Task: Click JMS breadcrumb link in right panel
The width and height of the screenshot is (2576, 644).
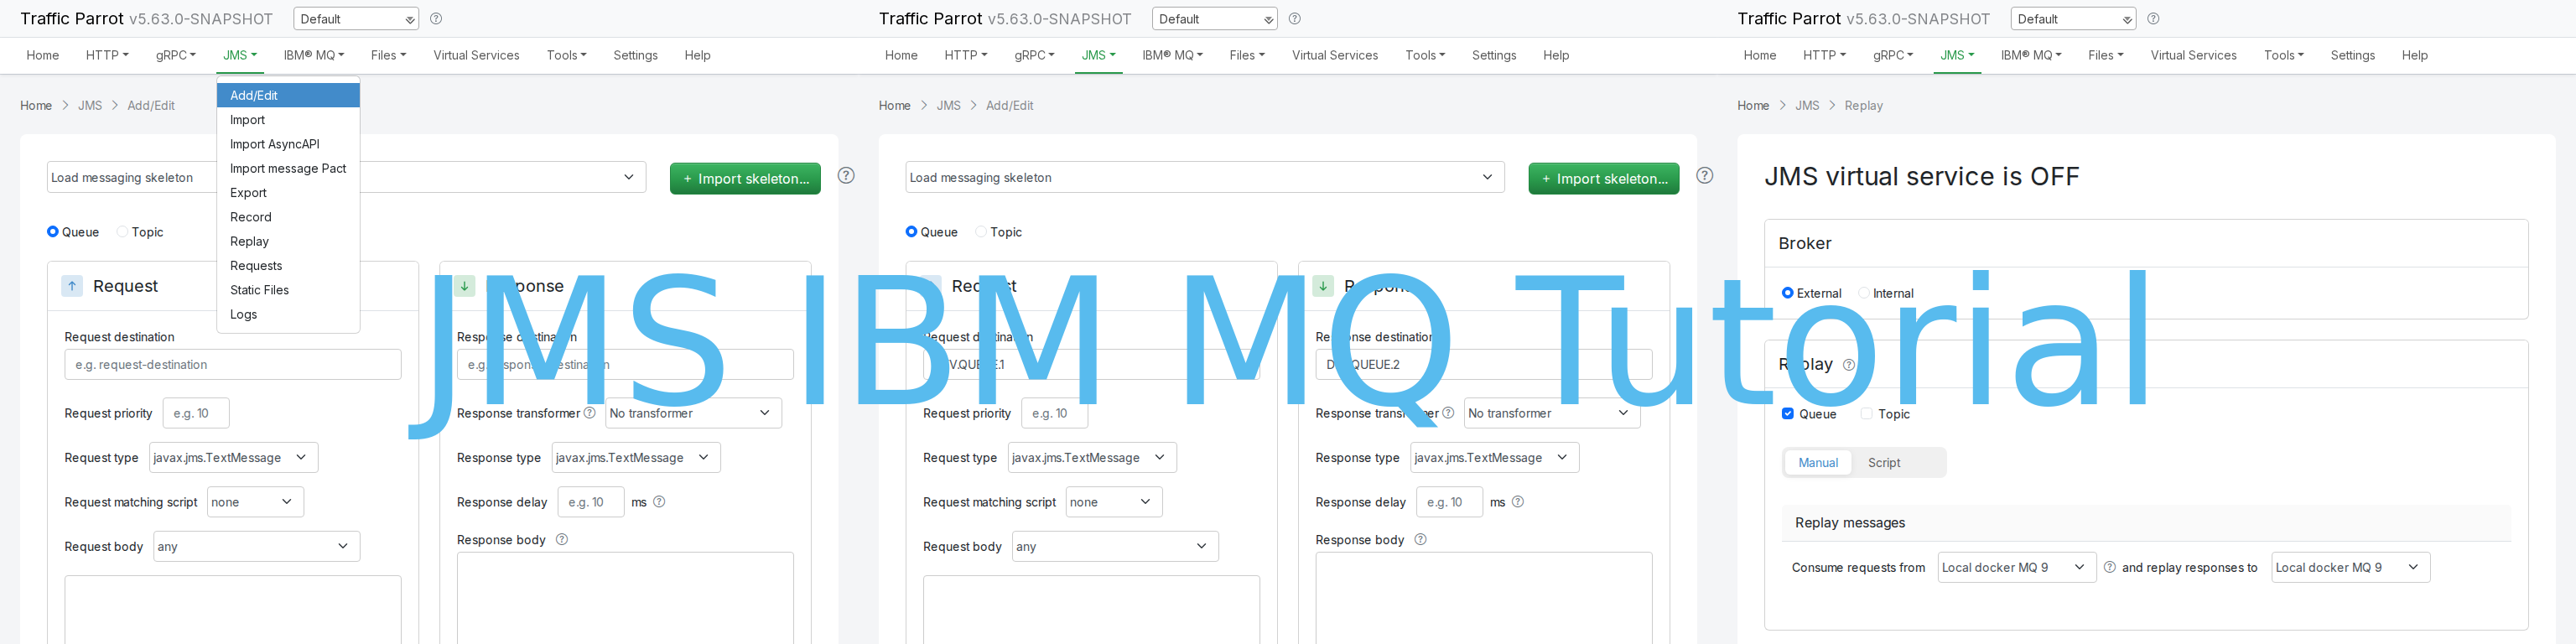Action: 1806,106
